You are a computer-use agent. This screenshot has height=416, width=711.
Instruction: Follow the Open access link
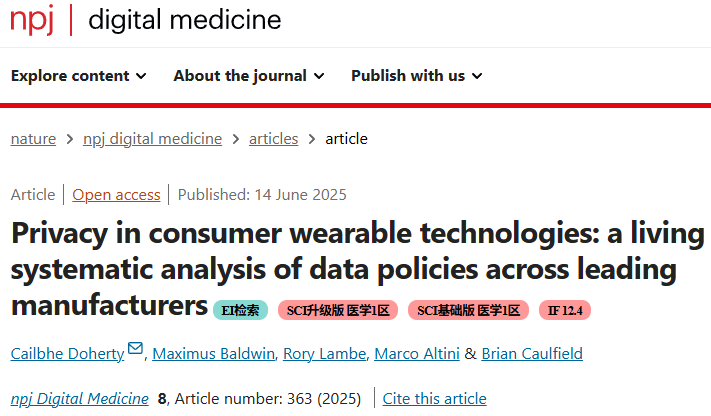[116, 195]
